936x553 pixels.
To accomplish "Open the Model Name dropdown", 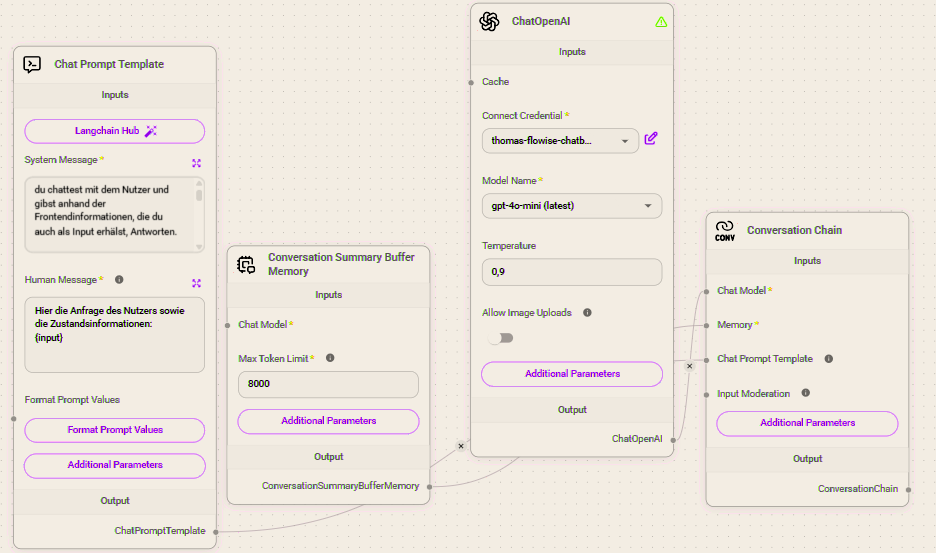I will pos(572,205).
